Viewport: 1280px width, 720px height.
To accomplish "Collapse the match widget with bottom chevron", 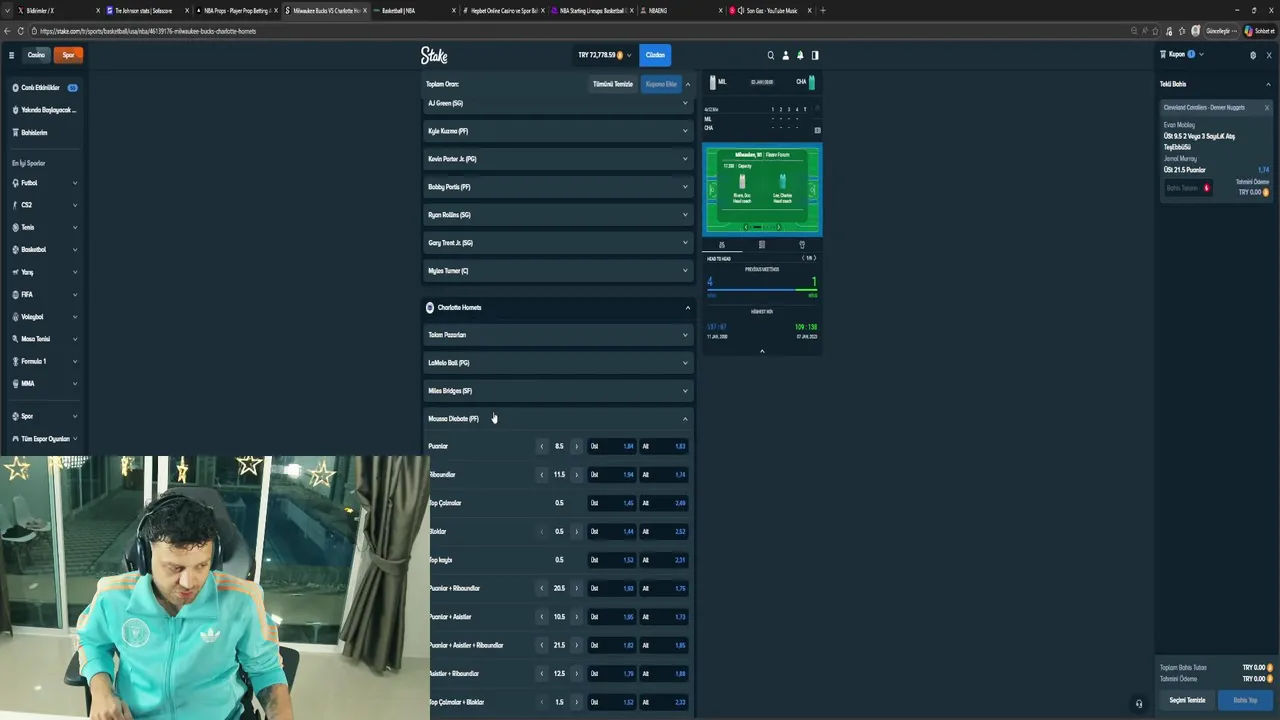I will click(x=762, y=351).
